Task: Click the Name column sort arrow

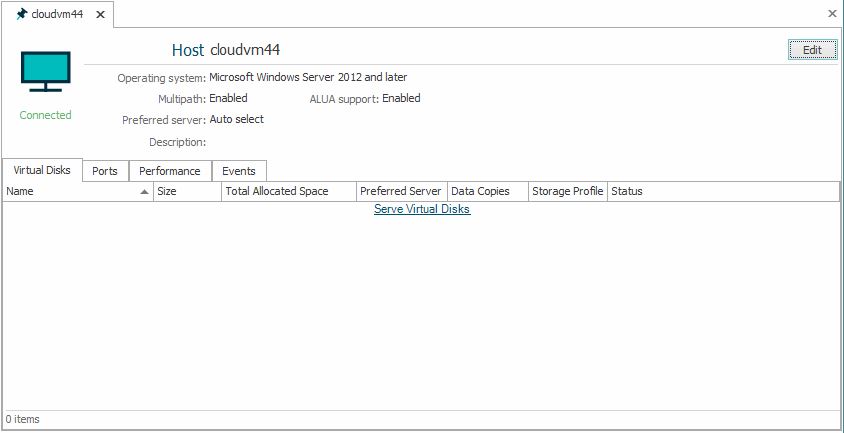Action: 144,191
